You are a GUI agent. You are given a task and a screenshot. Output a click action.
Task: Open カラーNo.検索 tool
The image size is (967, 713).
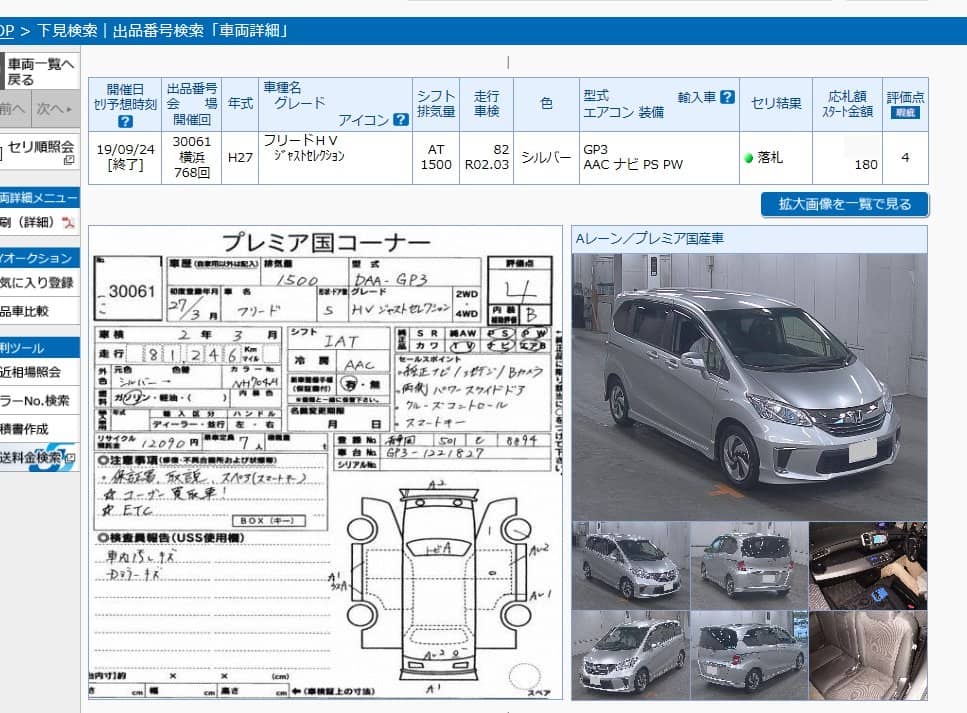coord(39,400)
